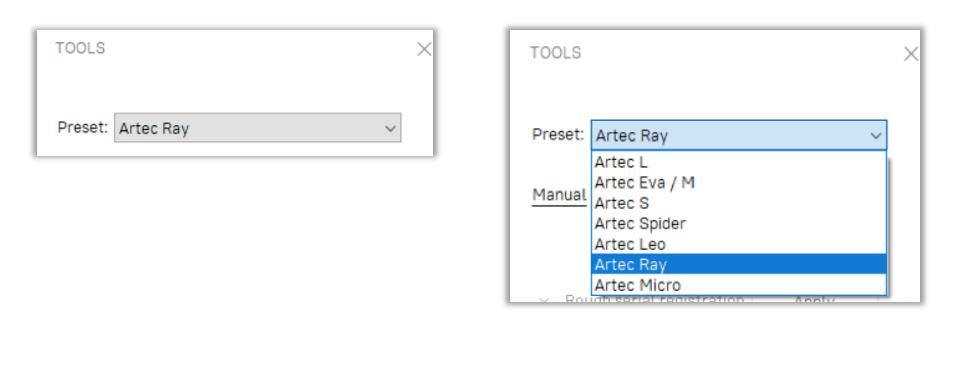Pick Artec Leo preset option

tap(739, 244)
